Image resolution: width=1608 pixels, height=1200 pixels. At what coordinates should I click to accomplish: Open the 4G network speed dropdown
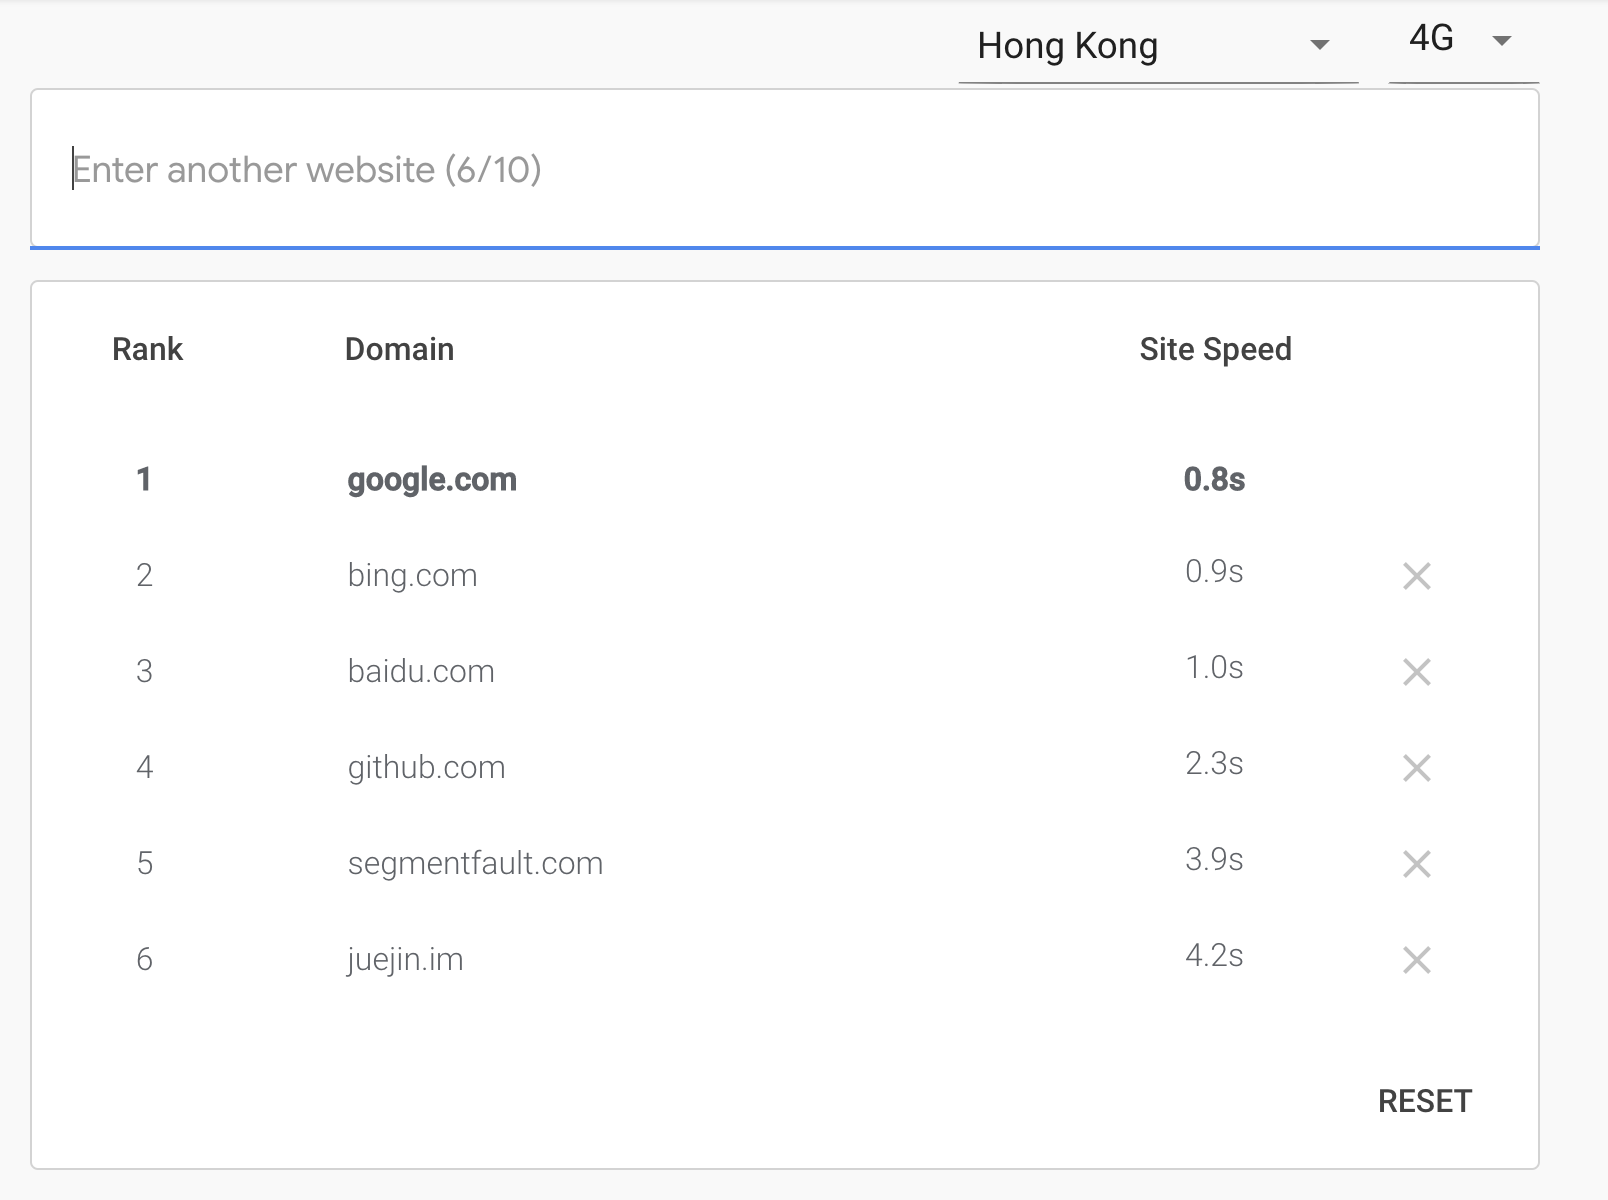pyautogui.click(x=1463, y=40)
